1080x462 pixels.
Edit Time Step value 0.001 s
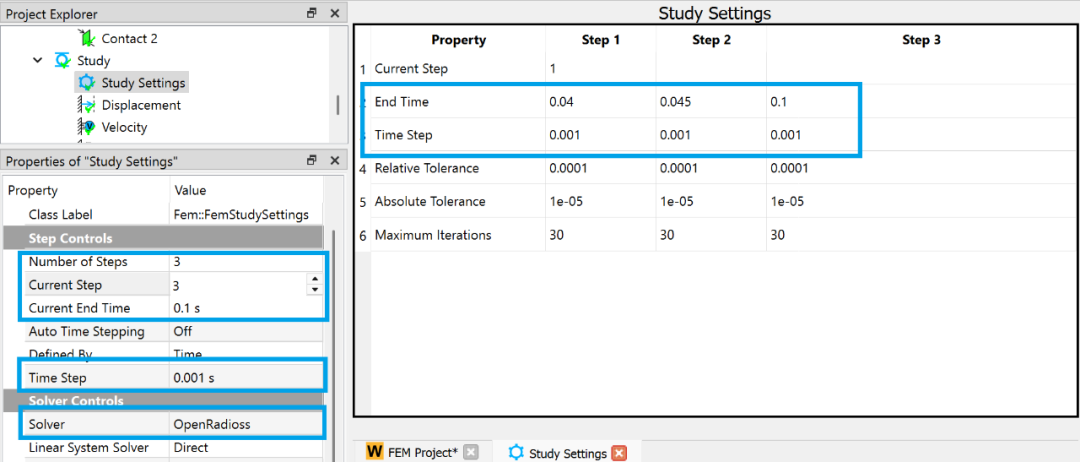coord(246,377)
